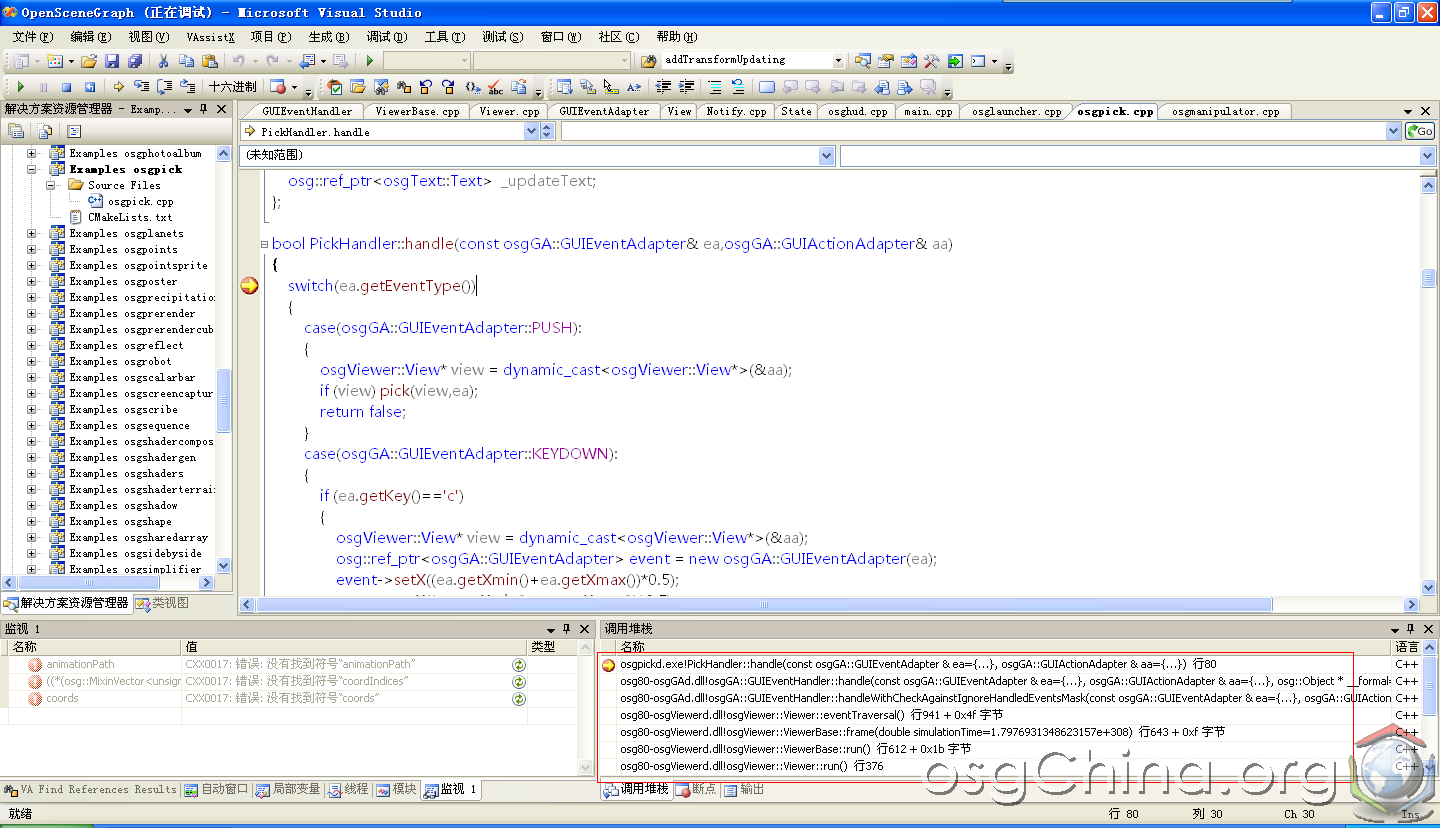Continue debugging with the green play icon
Viewport: 1440px width, 828px height.
tap(20, 87)
